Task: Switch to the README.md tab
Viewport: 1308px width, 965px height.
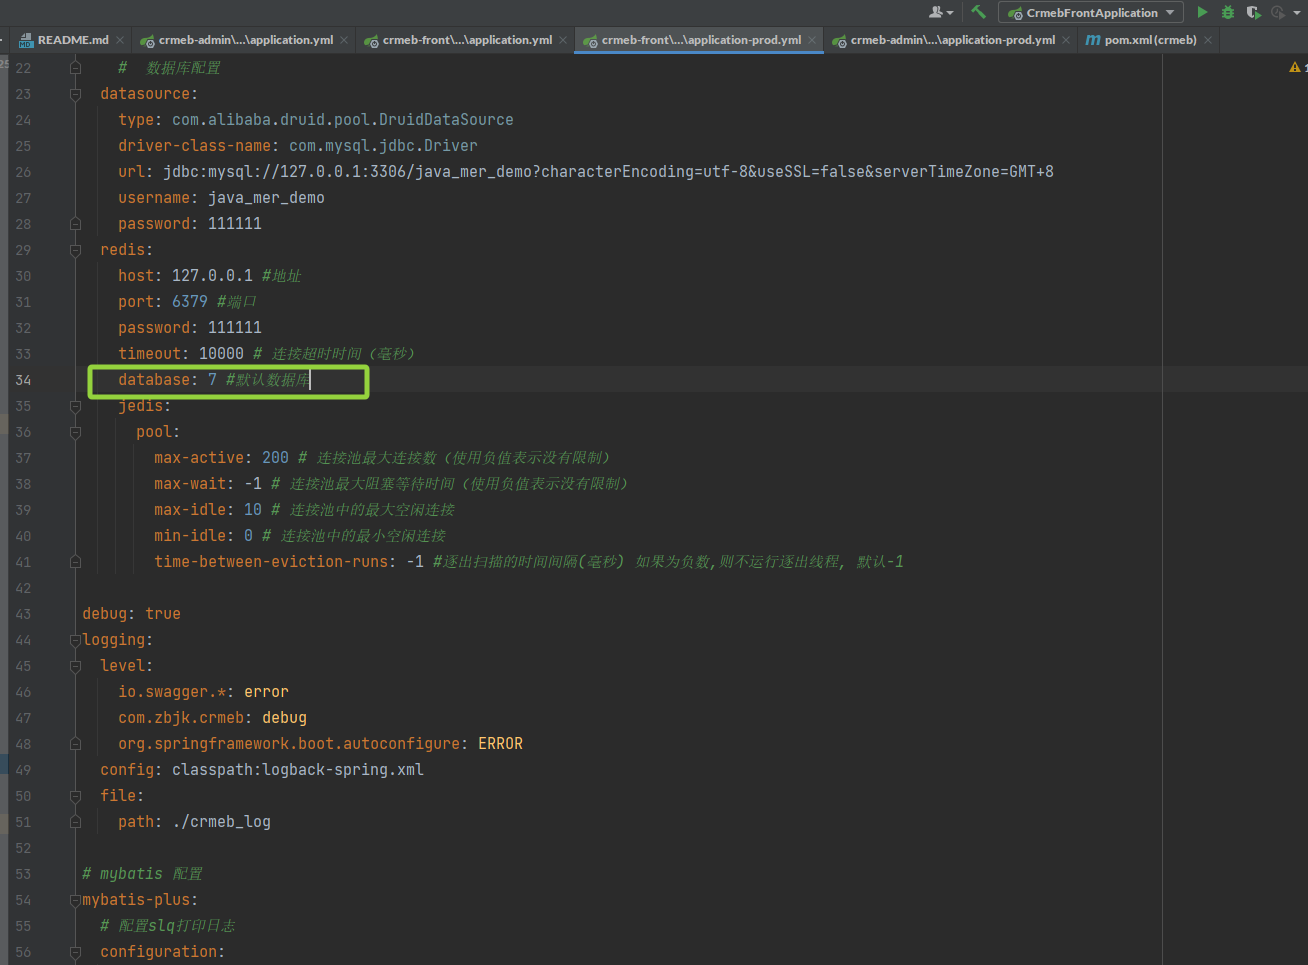Action: coord(72,40)
